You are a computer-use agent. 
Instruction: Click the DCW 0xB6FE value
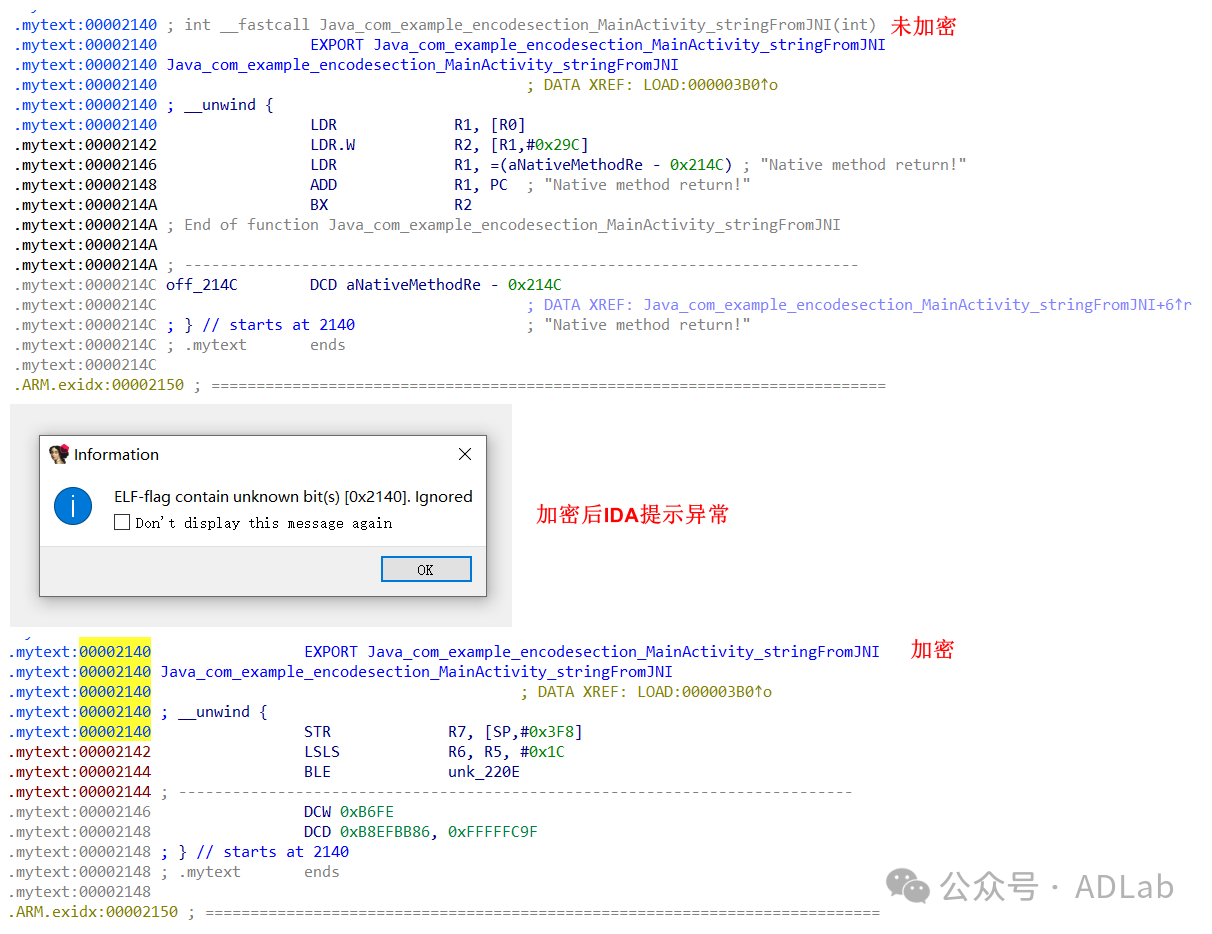tap(367, 812)
